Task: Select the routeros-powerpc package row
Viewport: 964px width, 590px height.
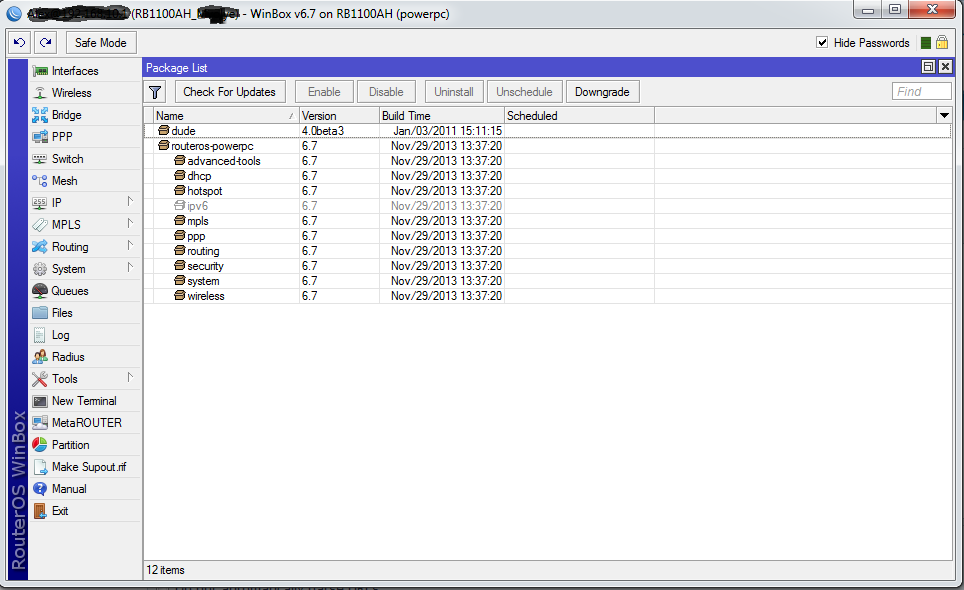Action: 547,146
